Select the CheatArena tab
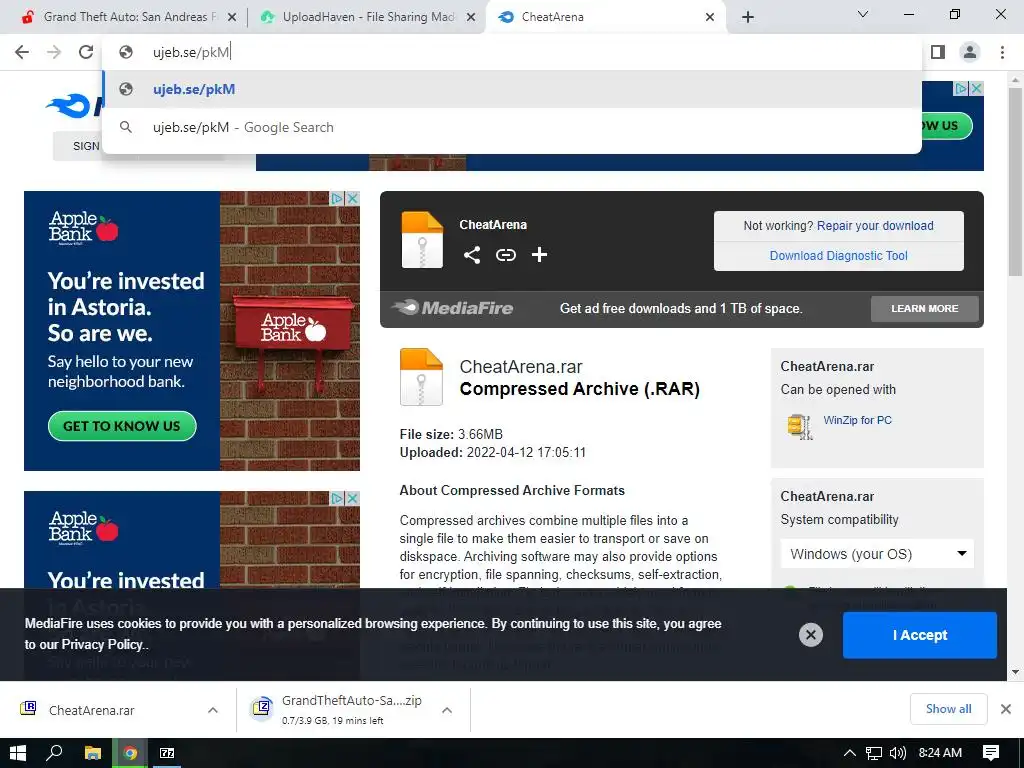 604,17
